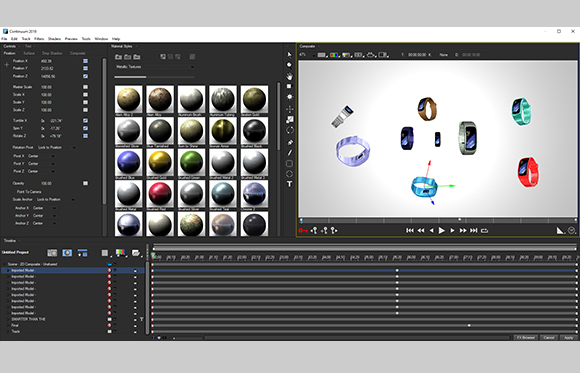Open Pivot Y dropdown
This screenshot has width=580, height=373.
41,164
